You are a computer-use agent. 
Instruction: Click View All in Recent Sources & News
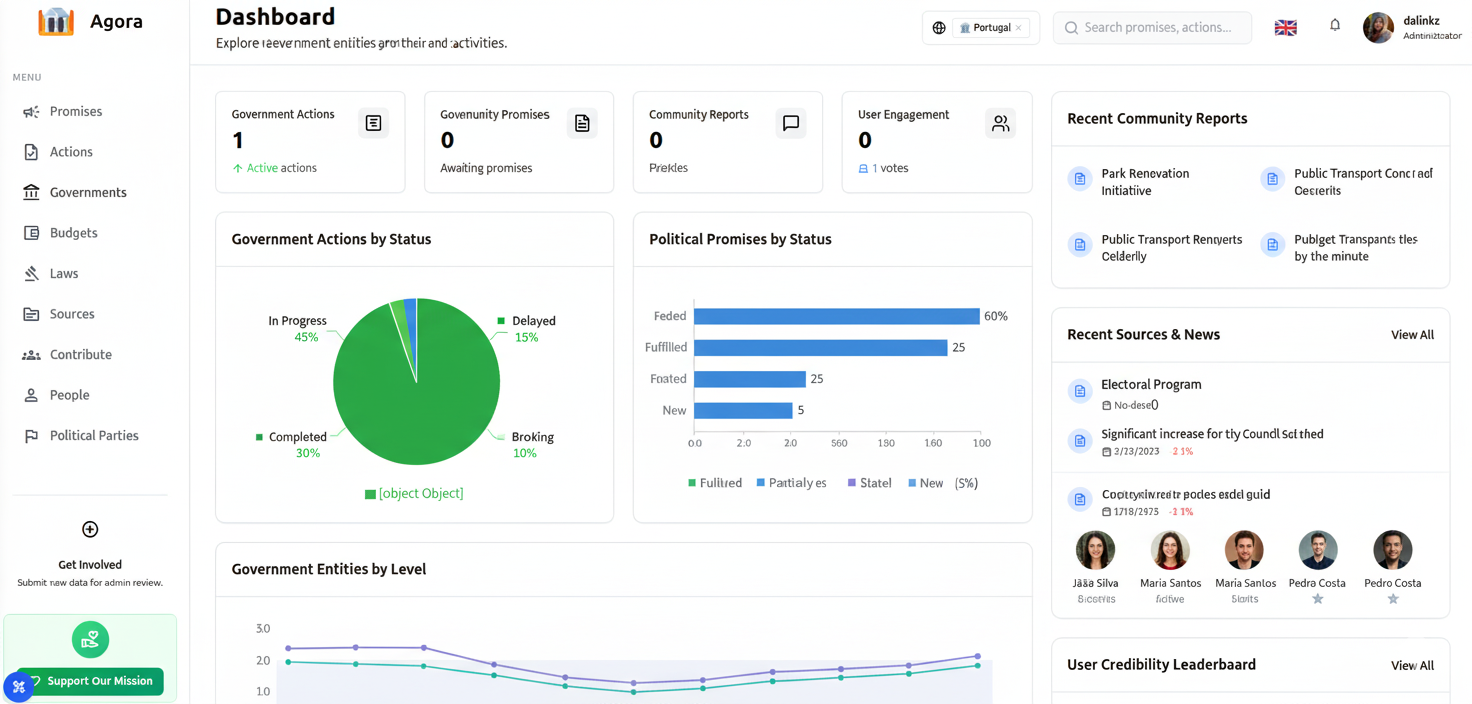click(x=1411, y=335)
